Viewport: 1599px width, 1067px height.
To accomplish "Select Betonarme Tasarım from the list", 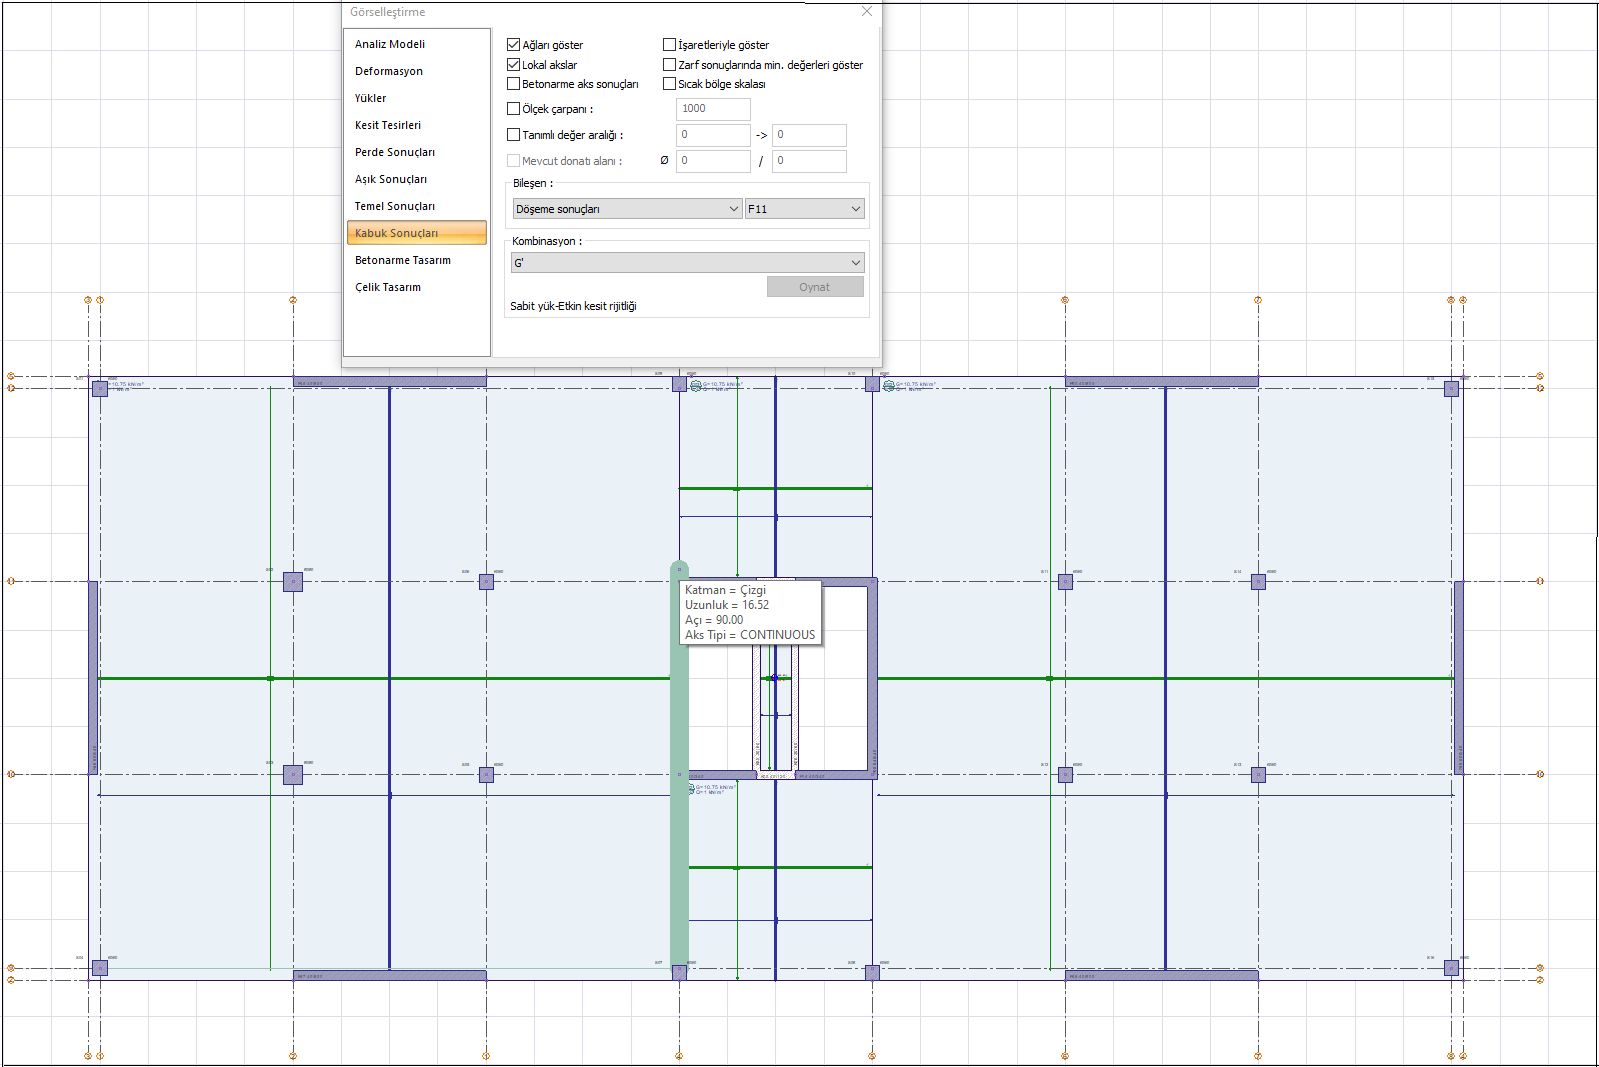I will [x=403, y=260].
